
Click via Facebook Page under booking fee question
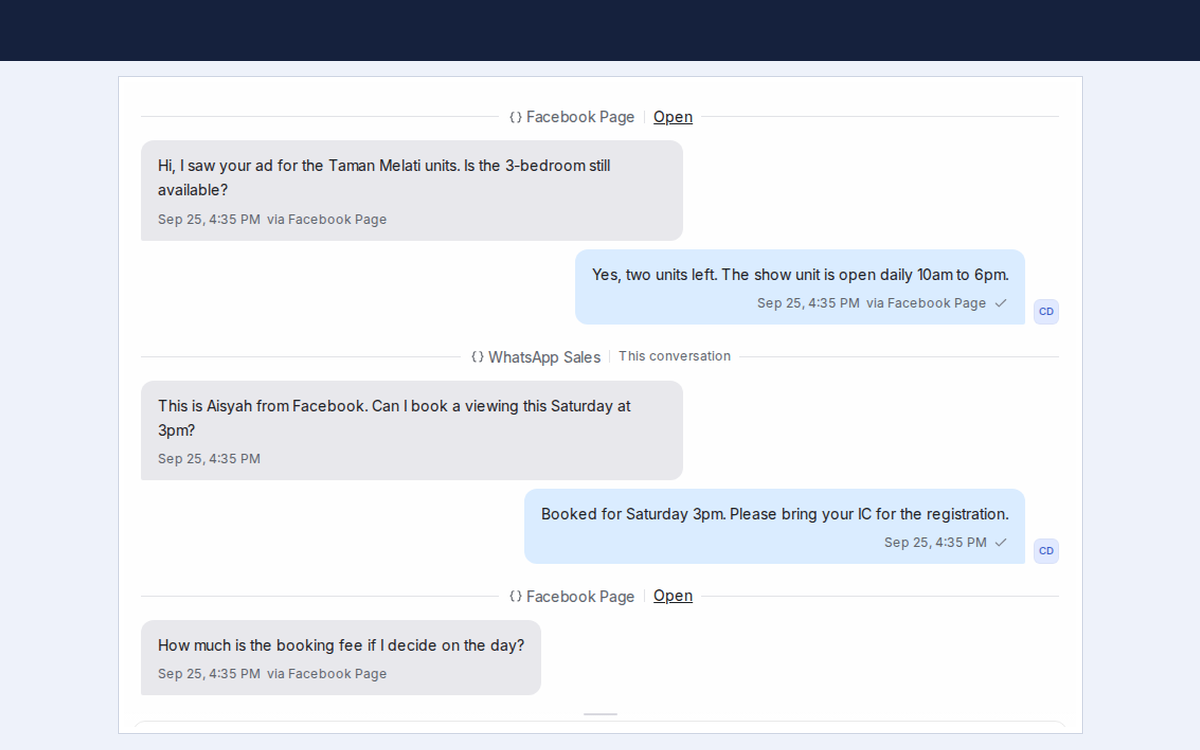coord(327,674)
